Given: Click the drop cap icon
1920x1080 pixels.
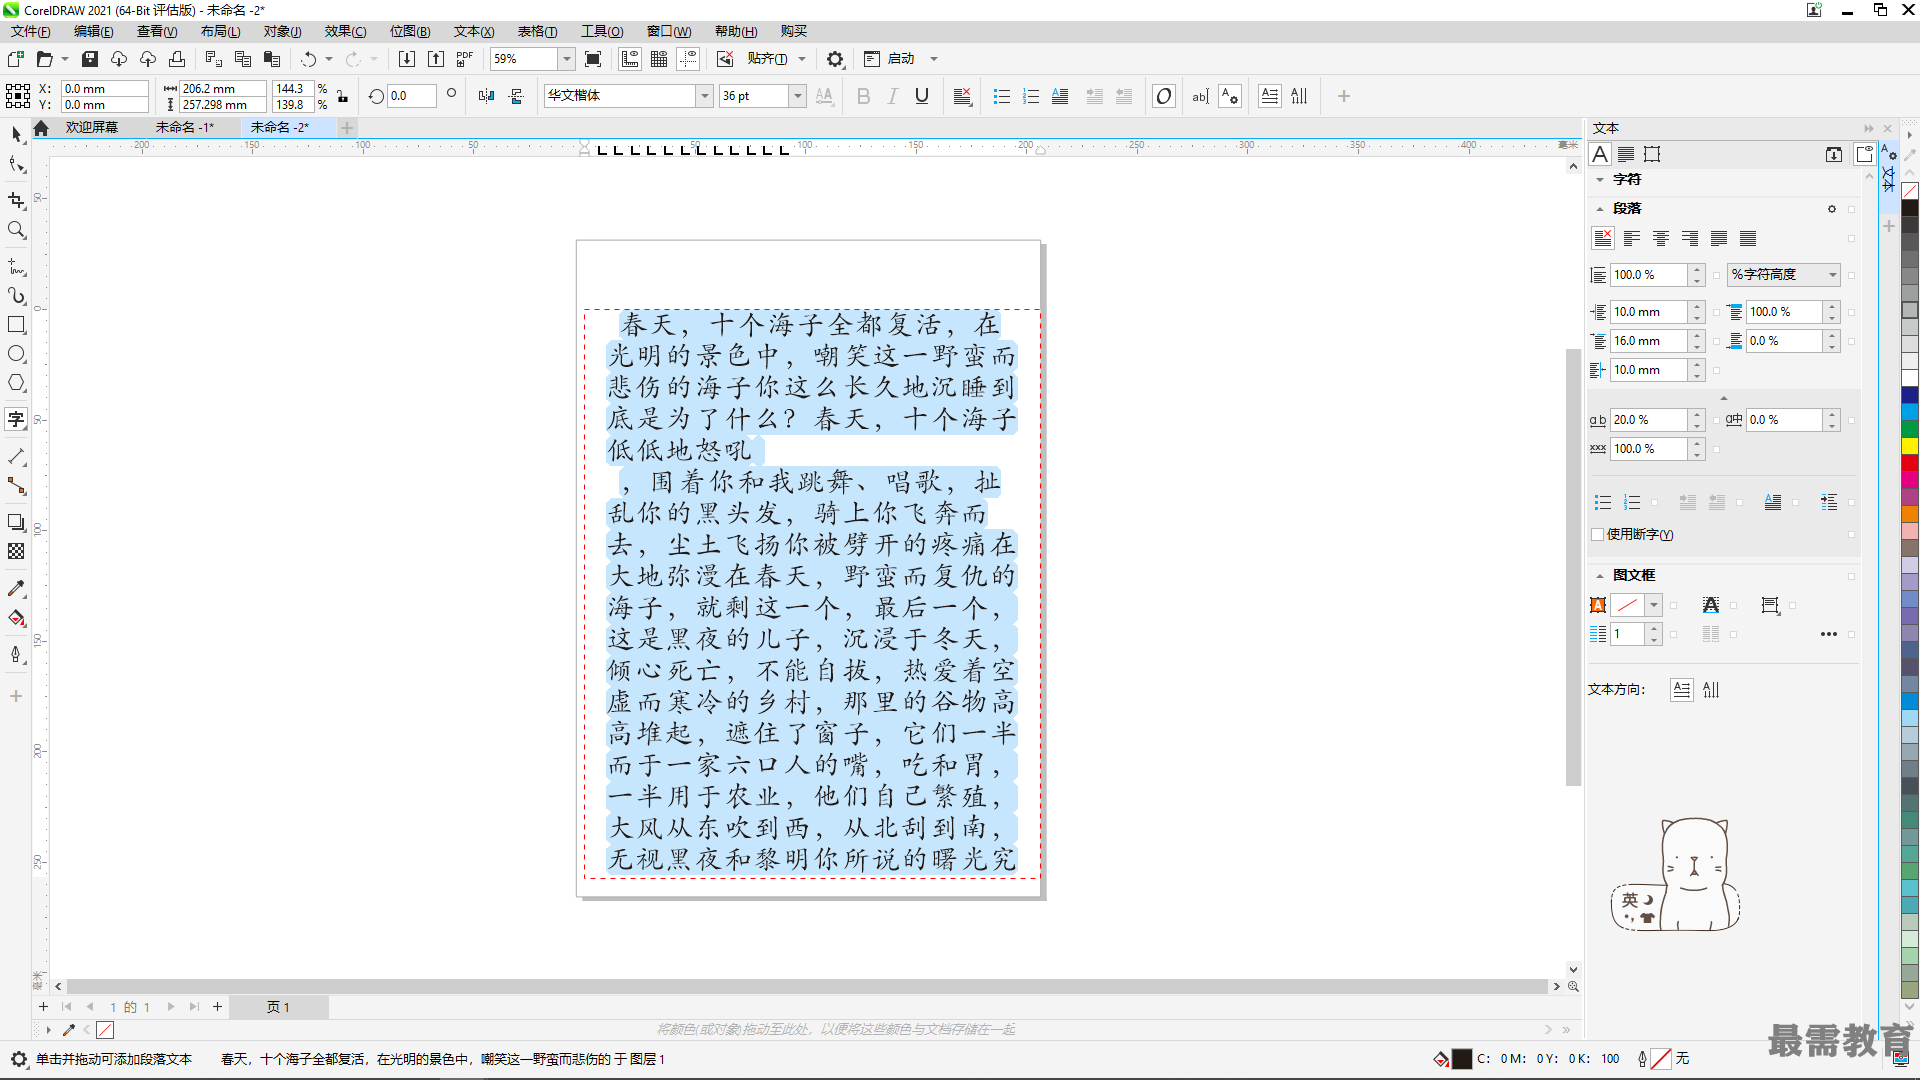Looking at the screenshot, I should (x=1060, y=96).
